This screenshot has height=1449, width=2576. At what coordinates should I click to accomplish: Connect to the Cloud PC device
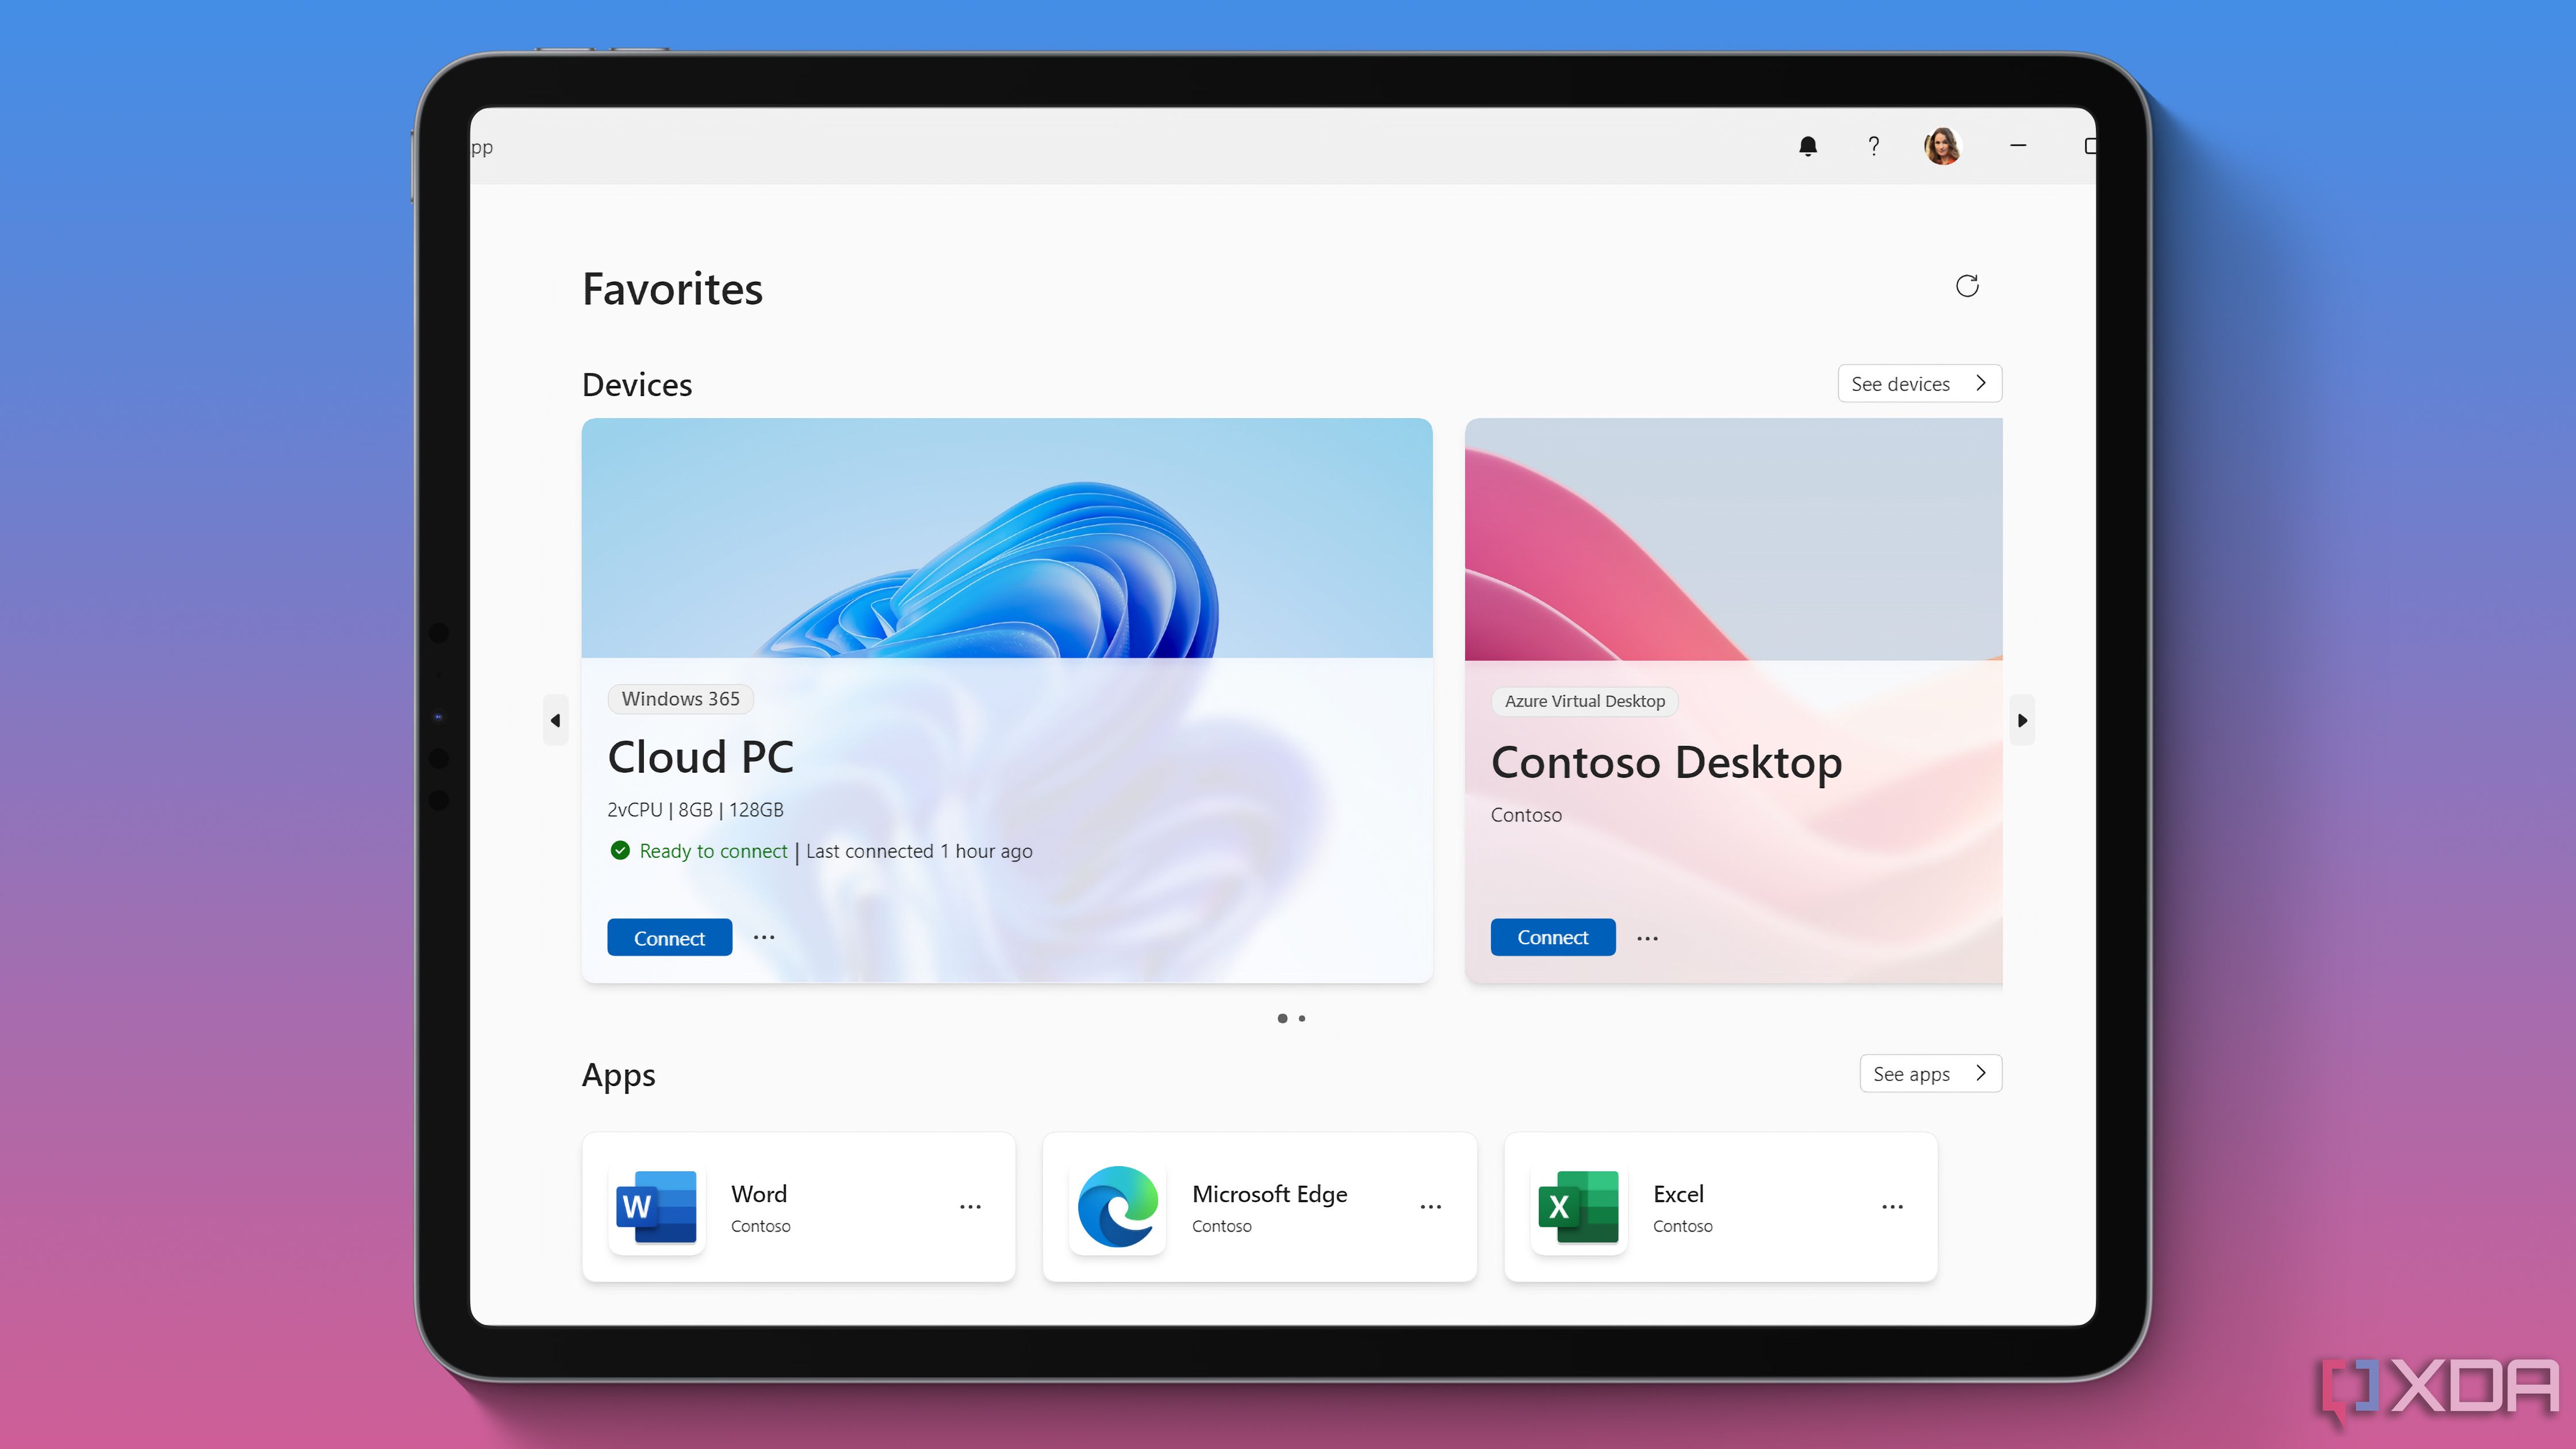669,936
